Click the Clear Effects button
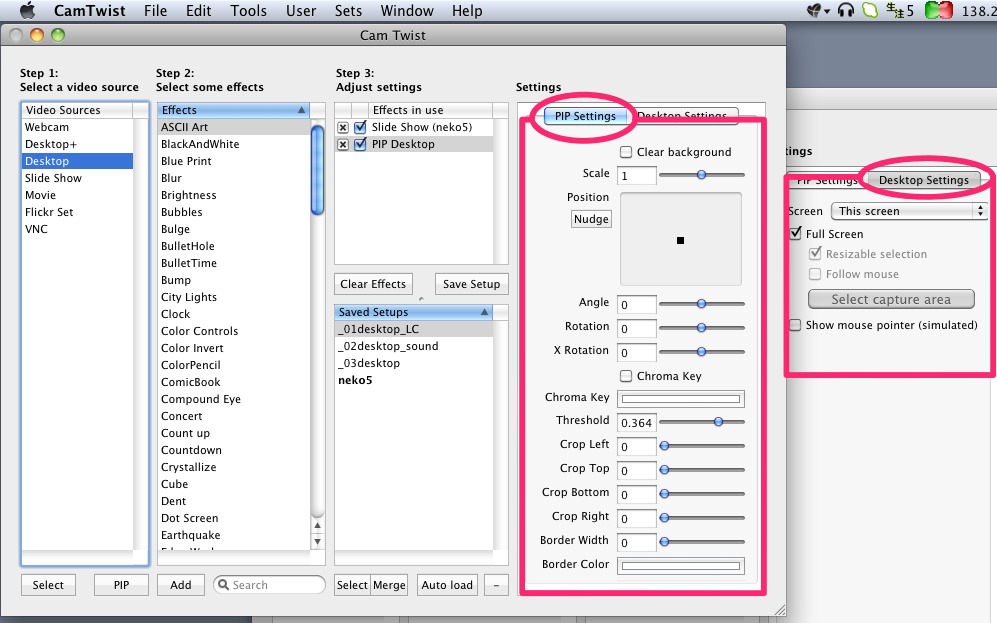The width and height of the screenshot is (997, 623). click(373, 284)
